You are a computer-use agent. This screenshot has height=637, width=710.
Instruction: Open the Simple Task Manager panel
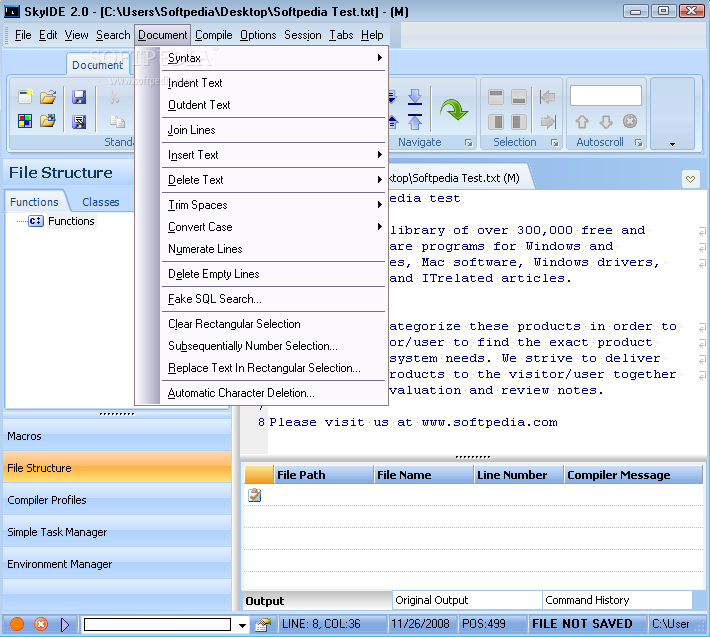(117, 532)
